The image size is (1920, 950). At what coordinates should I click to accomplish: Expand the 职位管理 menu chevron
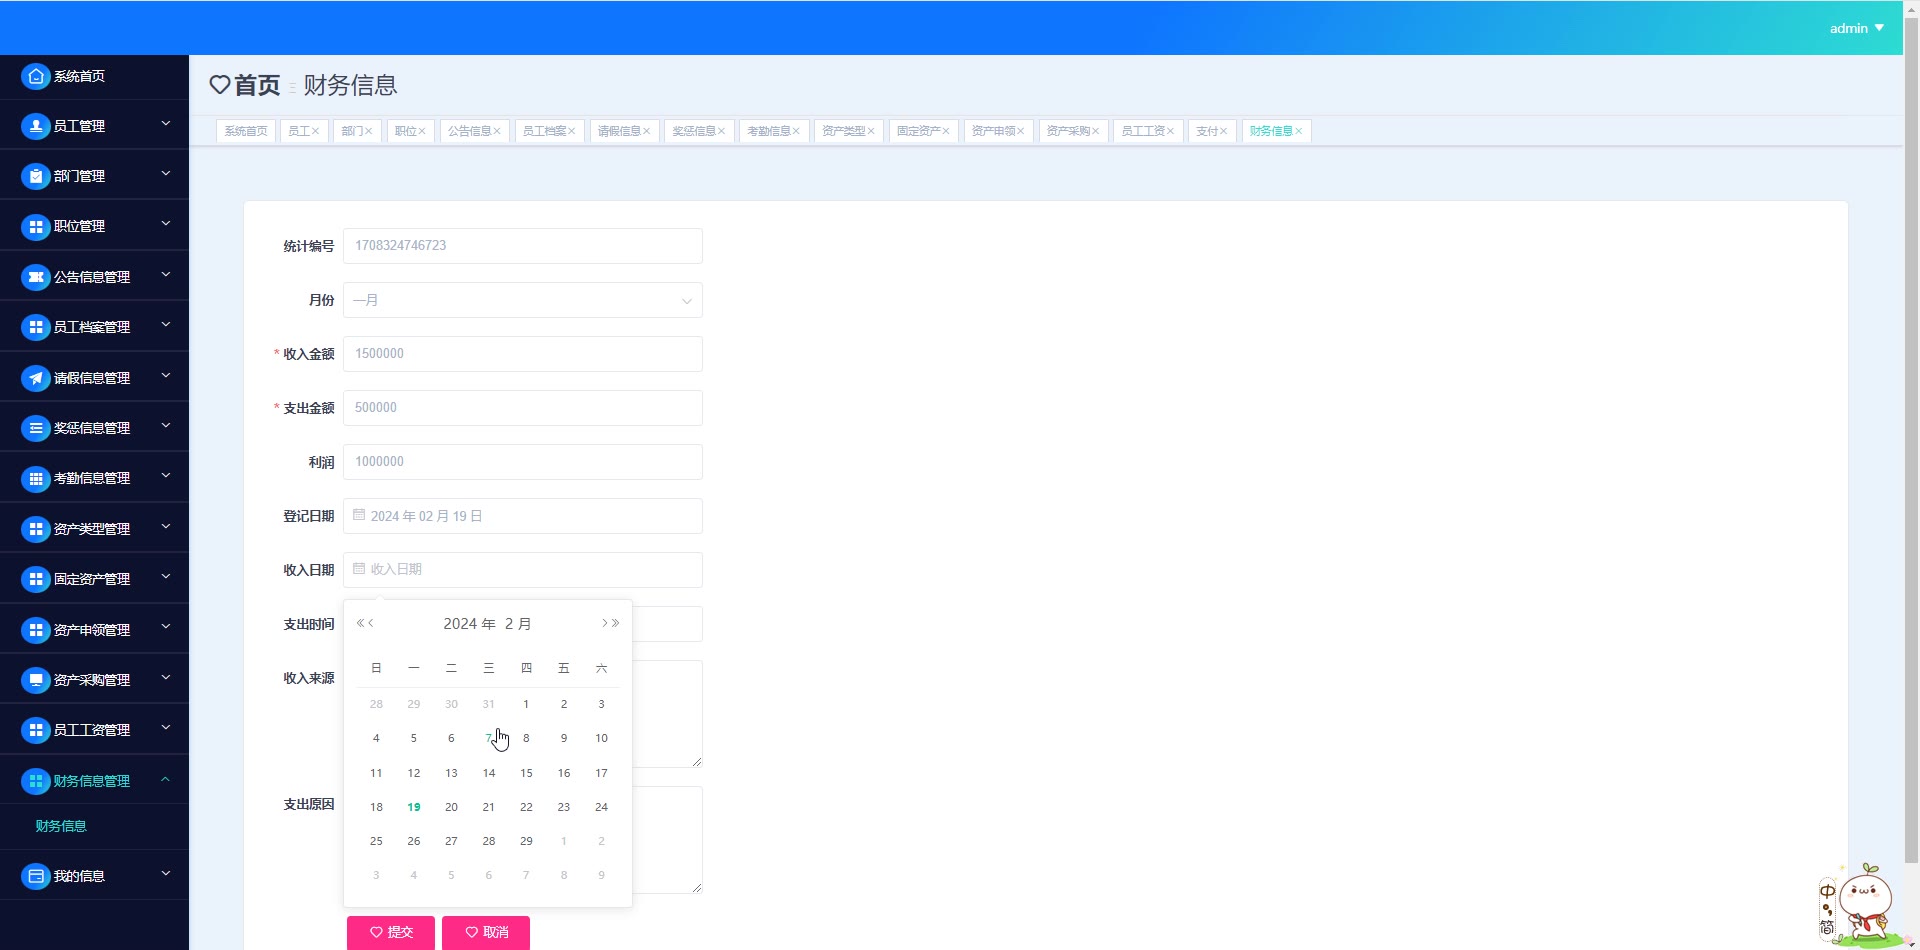tap(166, 224)
